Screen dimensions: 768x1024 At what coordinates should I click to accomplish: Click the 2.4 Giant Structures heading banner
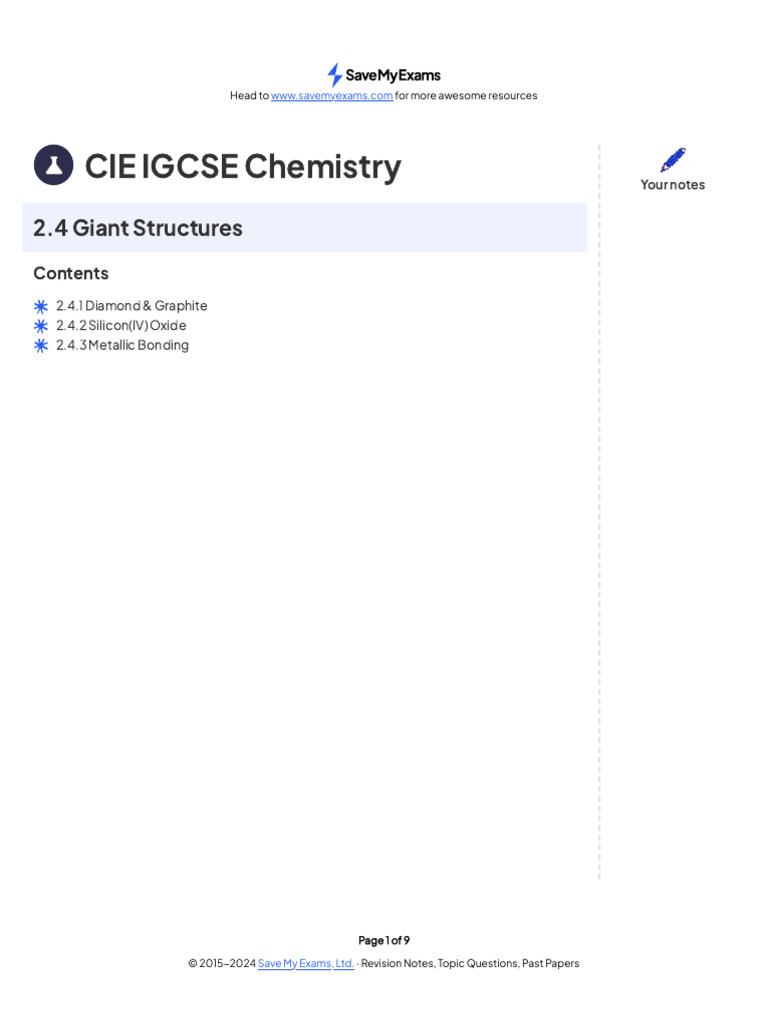(304, 228)
